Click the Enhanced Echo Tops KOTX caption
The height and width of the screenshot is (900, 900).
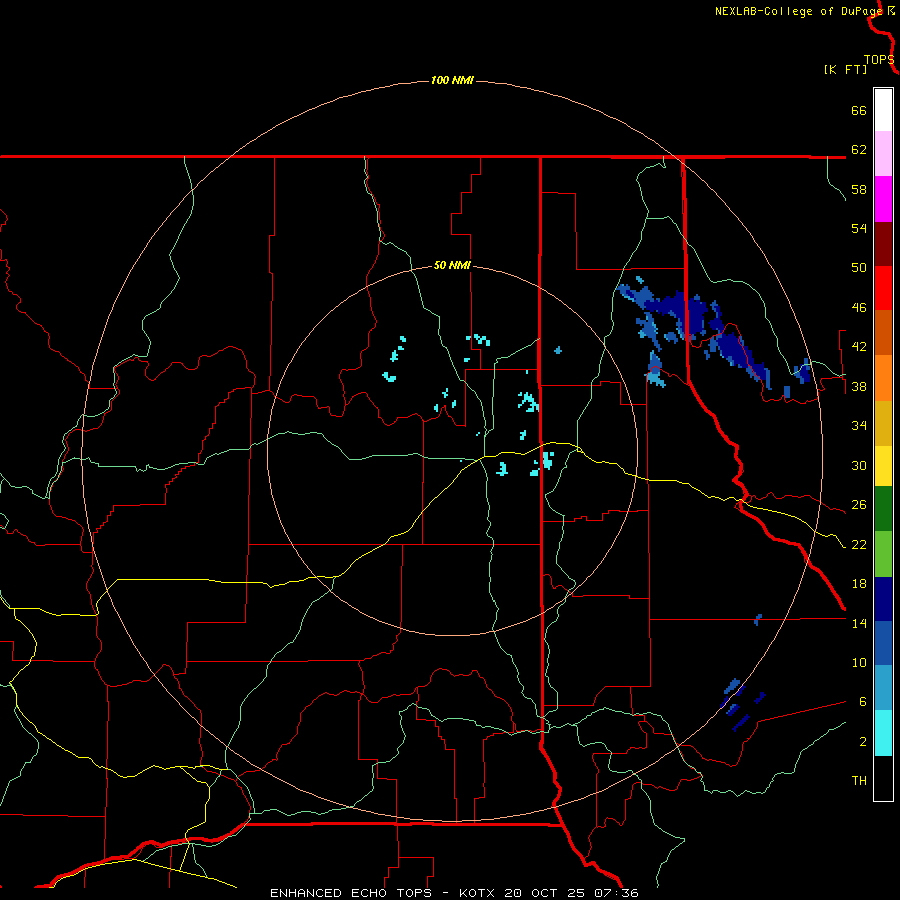454,893
